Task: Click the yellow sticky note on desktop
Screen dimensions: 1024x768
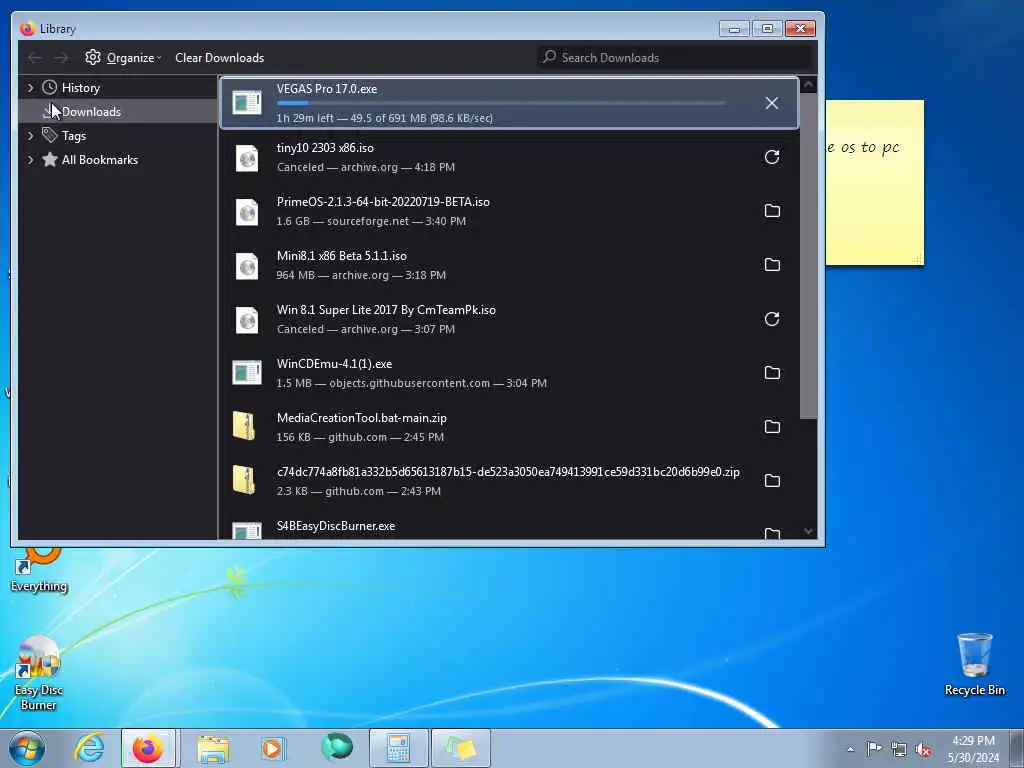Action: tap(874, 182)
